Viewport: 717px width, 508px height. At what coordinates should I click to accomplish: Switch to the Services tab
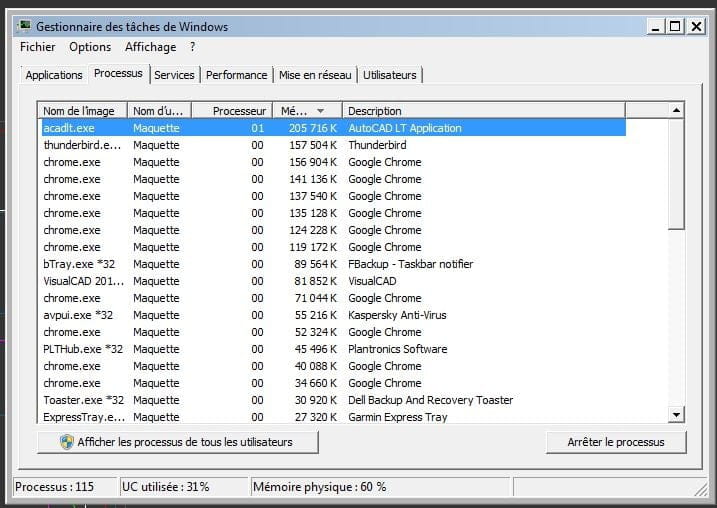click(174, 75)
